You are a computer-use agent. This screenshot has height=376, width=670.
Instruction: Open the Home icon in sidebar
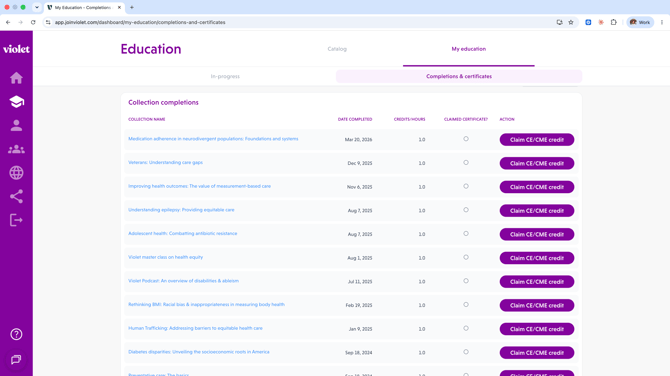tap(16, 78)
